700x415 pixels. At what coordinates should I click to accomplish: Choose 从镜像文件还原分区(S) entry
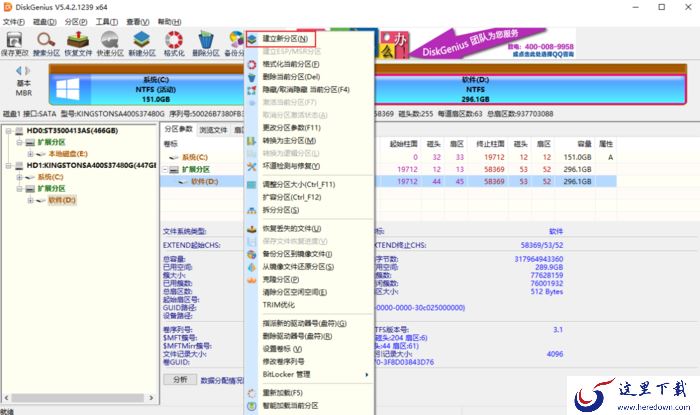298,267
